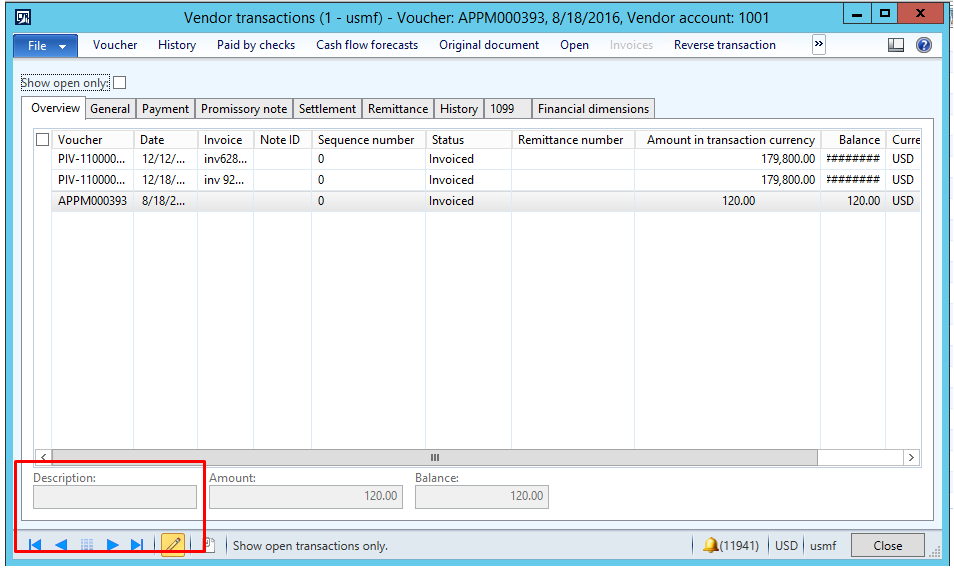Open notifications bell showing 11941
The width and height of the screenshot is (954, 572).
click(x=711, y=546)
